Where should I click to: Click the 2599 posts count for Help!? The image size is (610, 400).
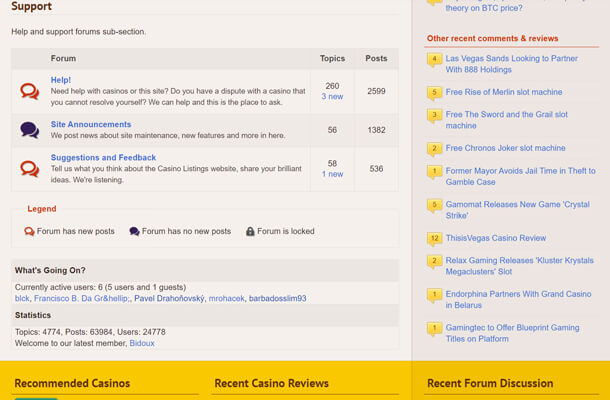tap(376, 91)
